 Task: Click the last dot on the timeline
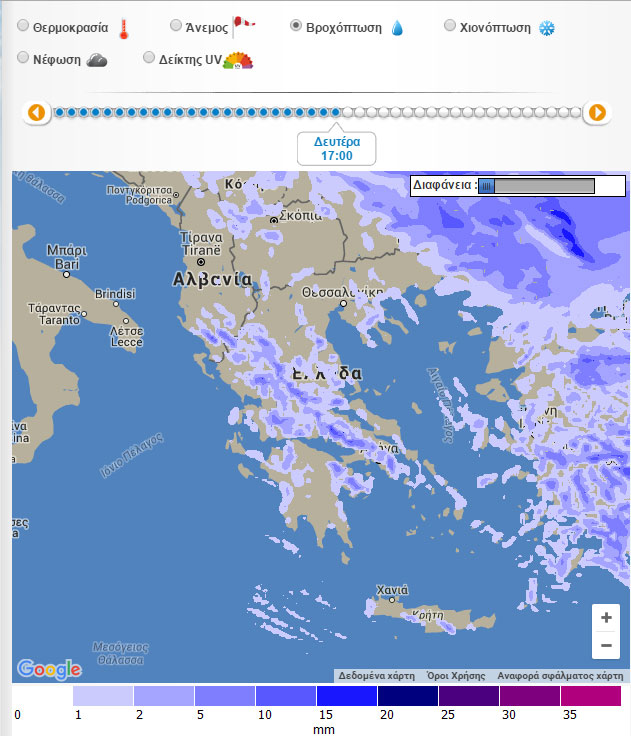coord(575,112)
